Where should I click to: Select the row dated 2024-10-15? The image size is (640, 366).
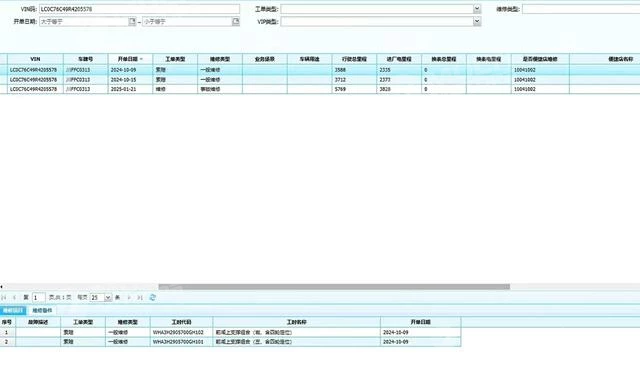click(320, 80)
